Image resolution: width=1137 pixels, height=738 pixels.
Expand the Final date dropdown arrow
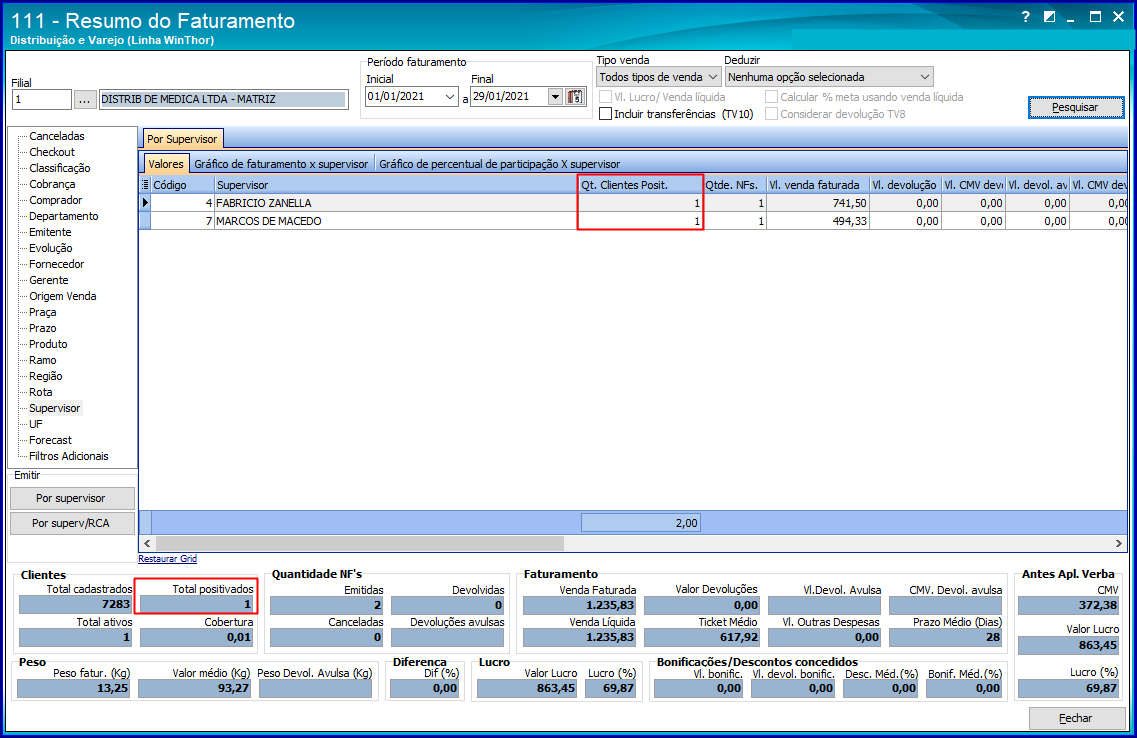pos(555,96)
